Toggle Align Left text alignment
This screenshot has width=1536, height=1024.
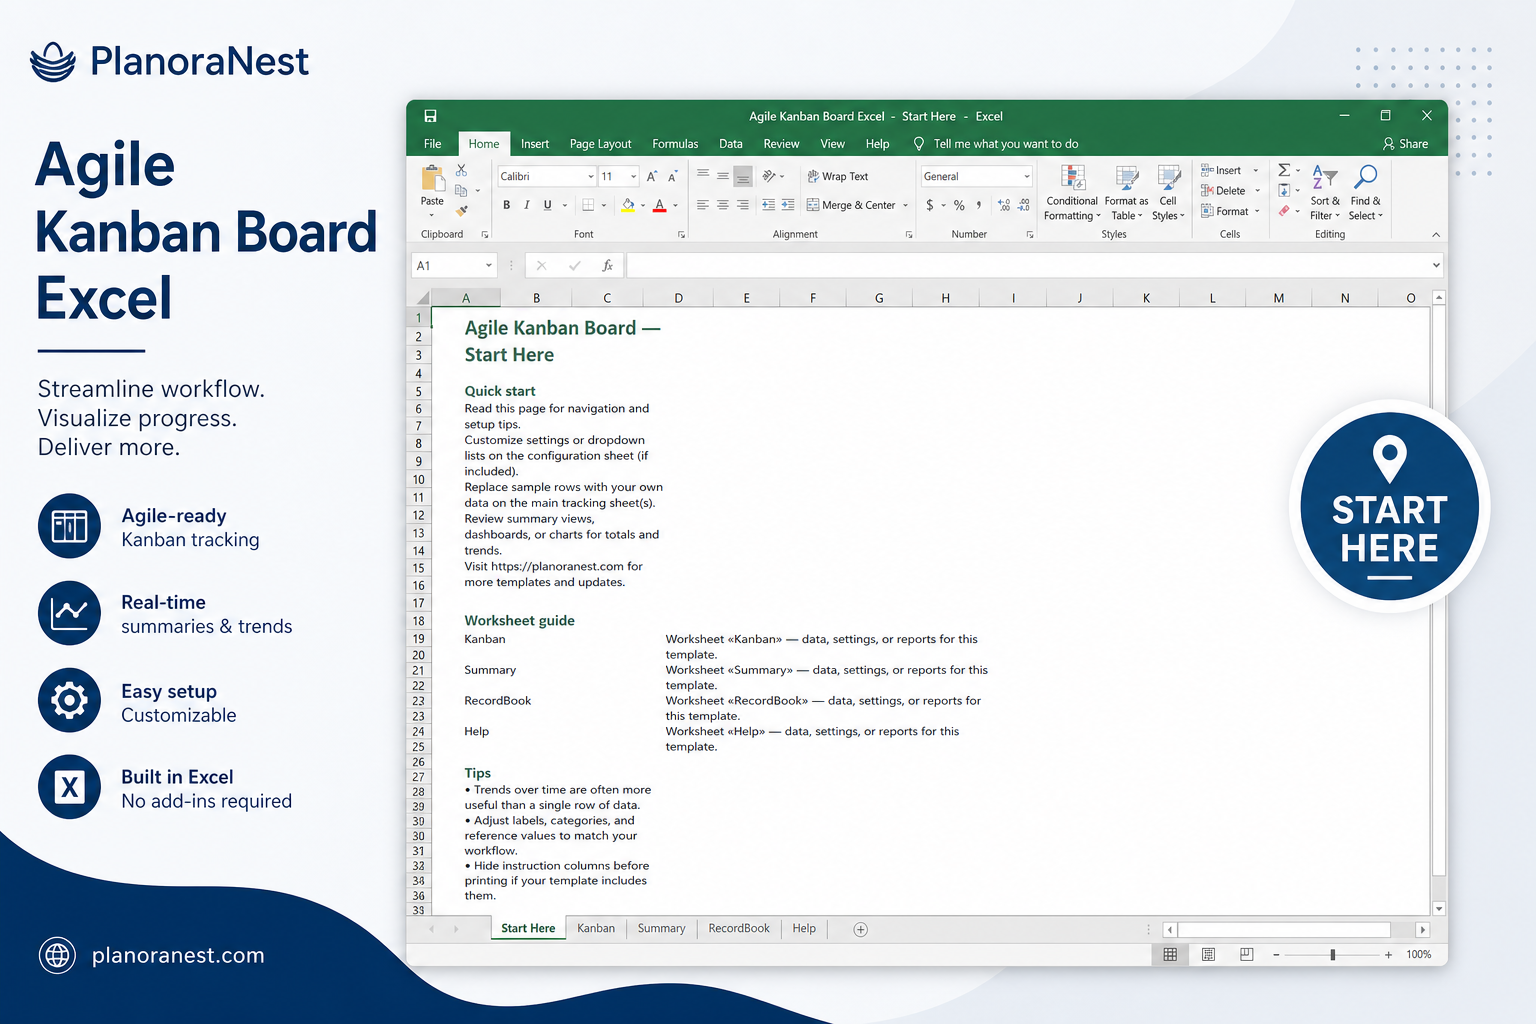pyautogui.click(x=703, y=205)
